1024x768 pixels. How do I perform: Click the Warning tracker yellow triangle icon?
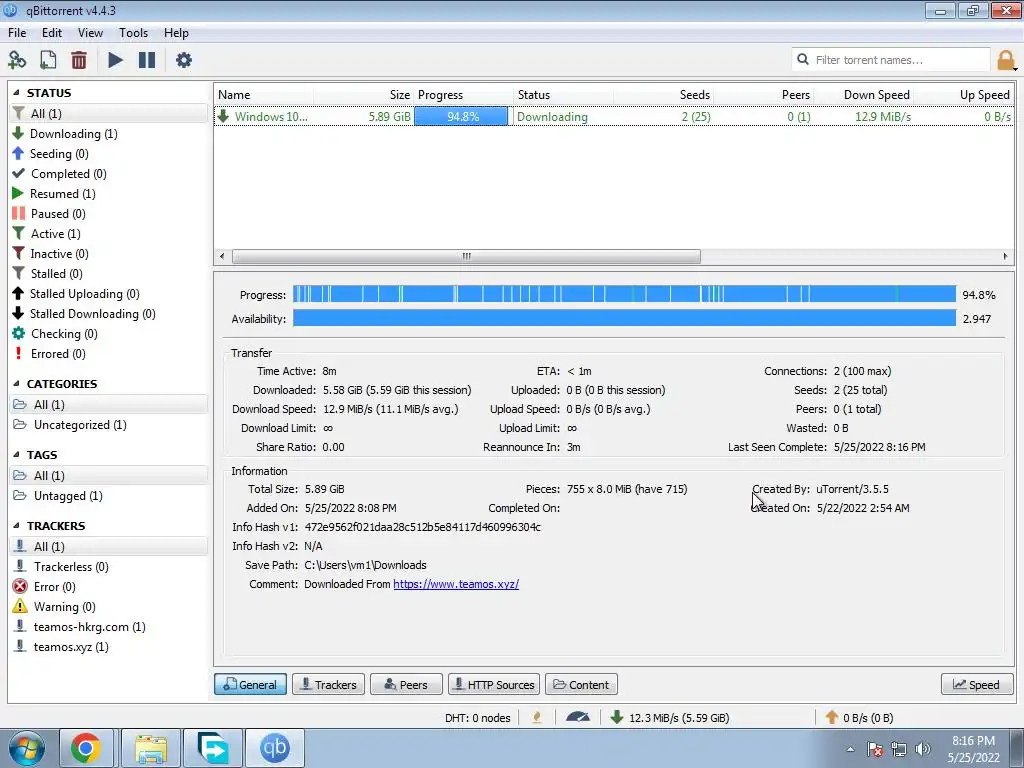[20, 607]
